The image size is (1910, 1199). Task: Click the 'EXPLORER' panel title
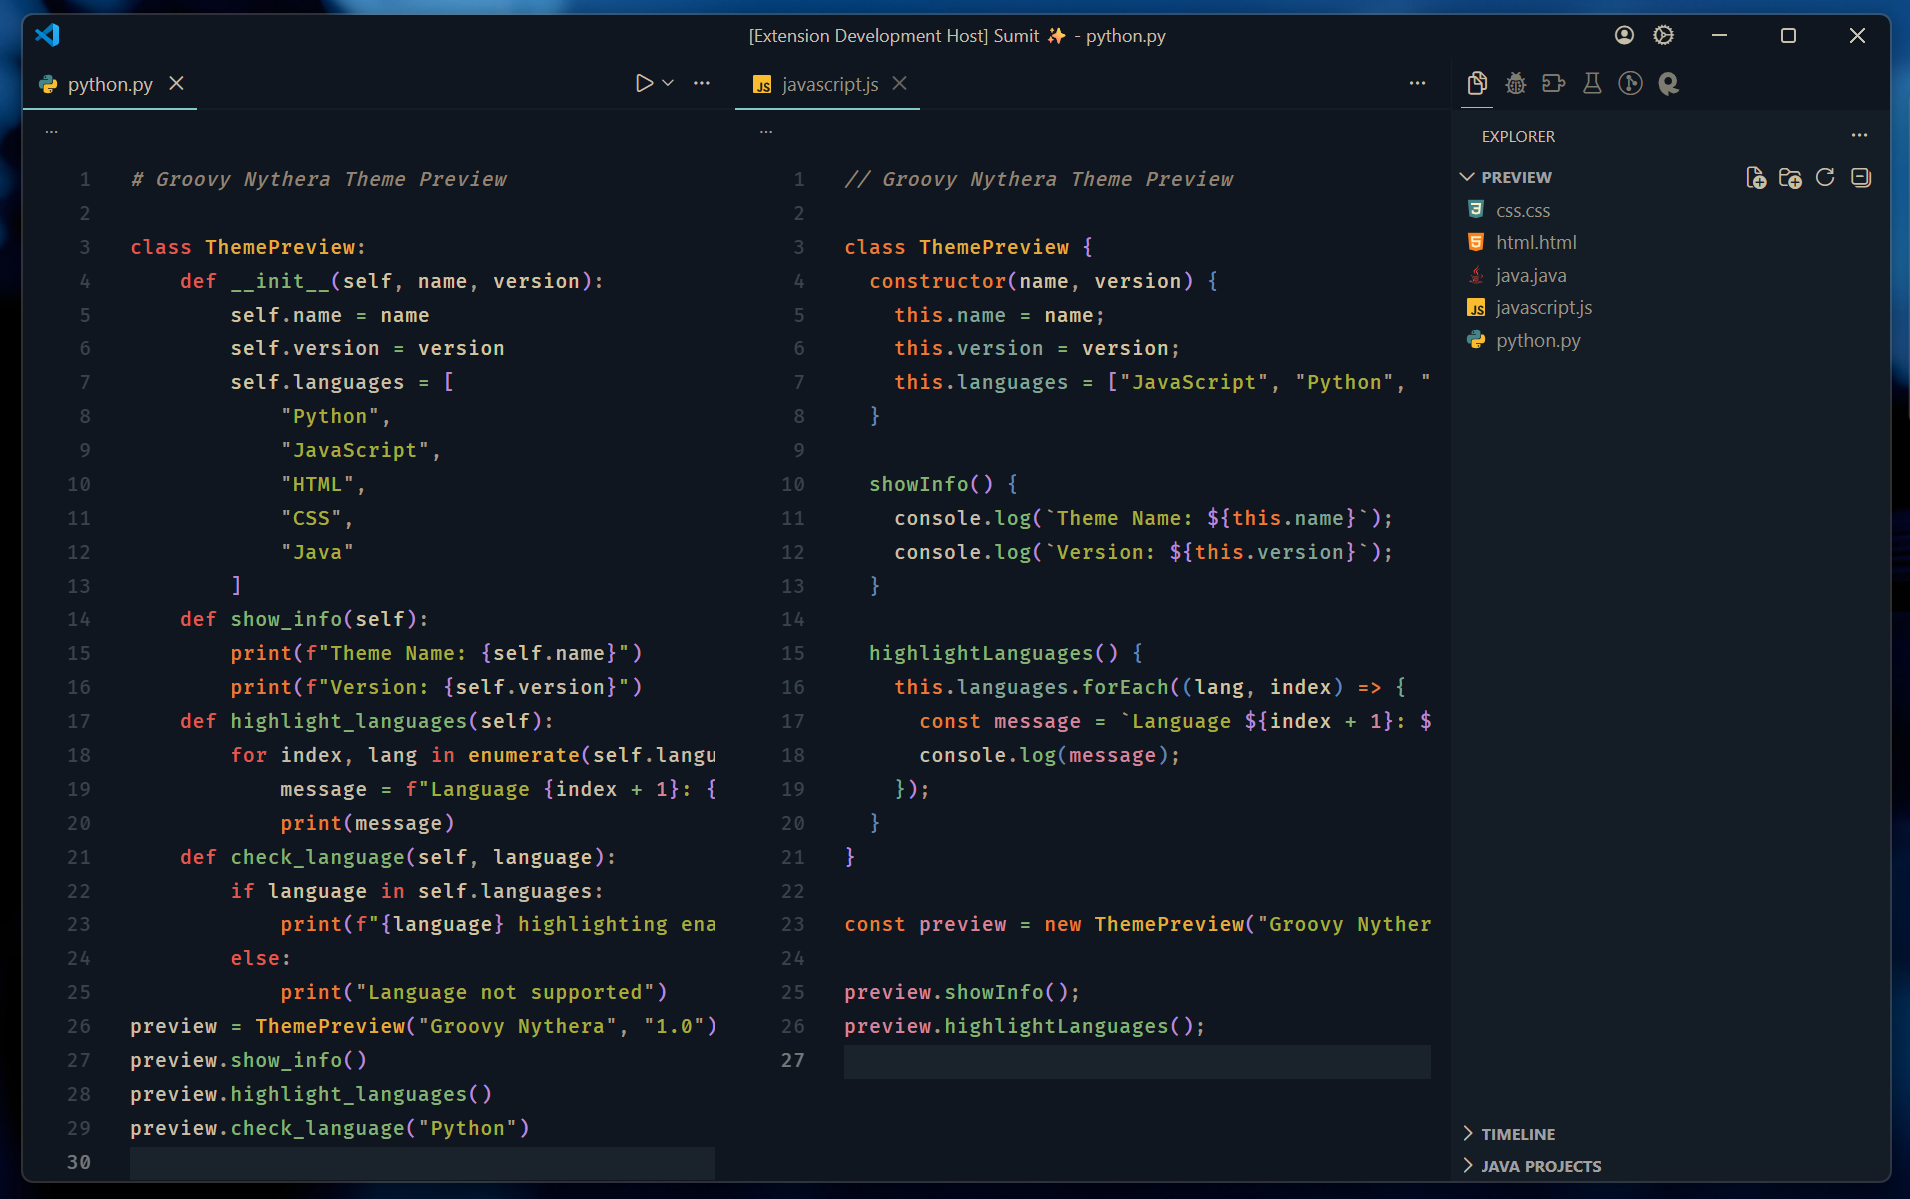coord(1518,137)
